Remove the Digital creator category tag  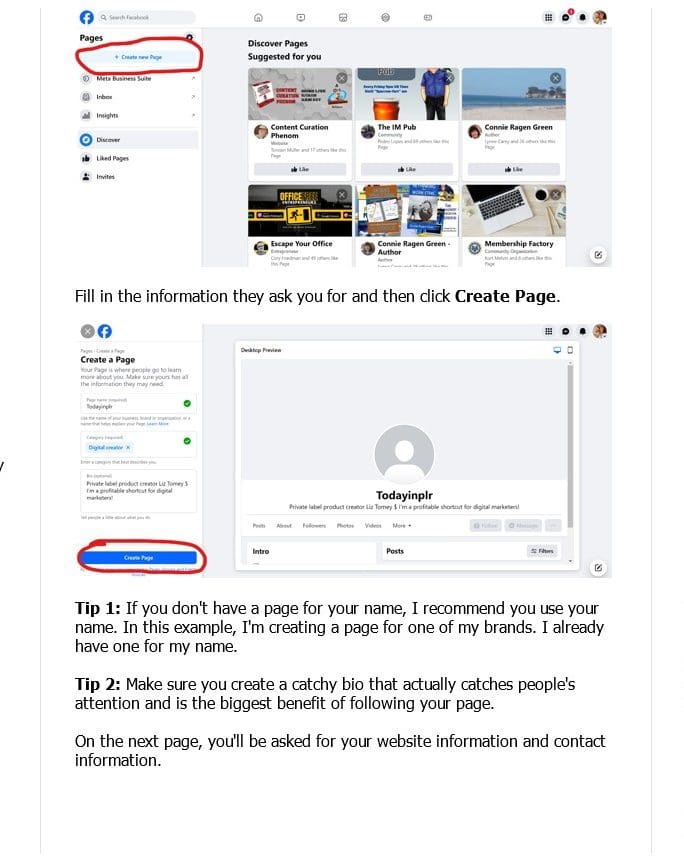[x=128, y=447]
